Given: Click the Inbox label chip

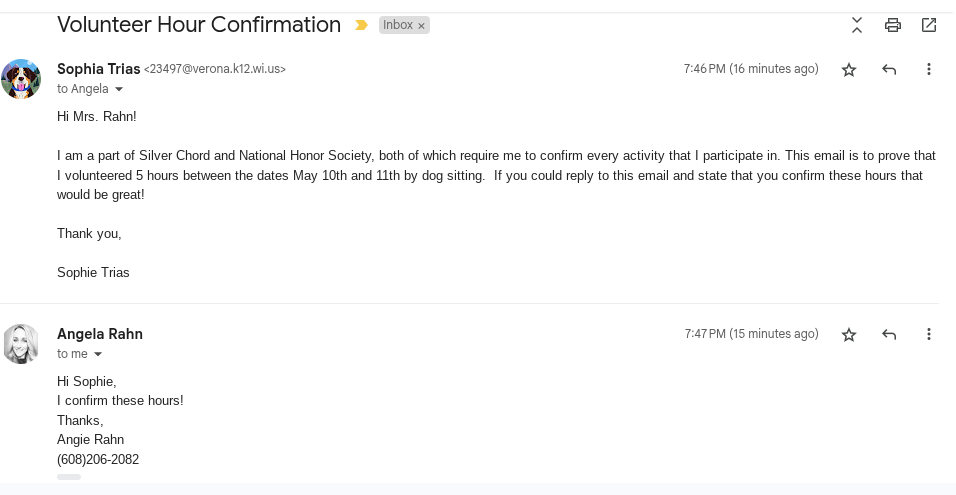Looking at the screenshot, I should [397, 25].
